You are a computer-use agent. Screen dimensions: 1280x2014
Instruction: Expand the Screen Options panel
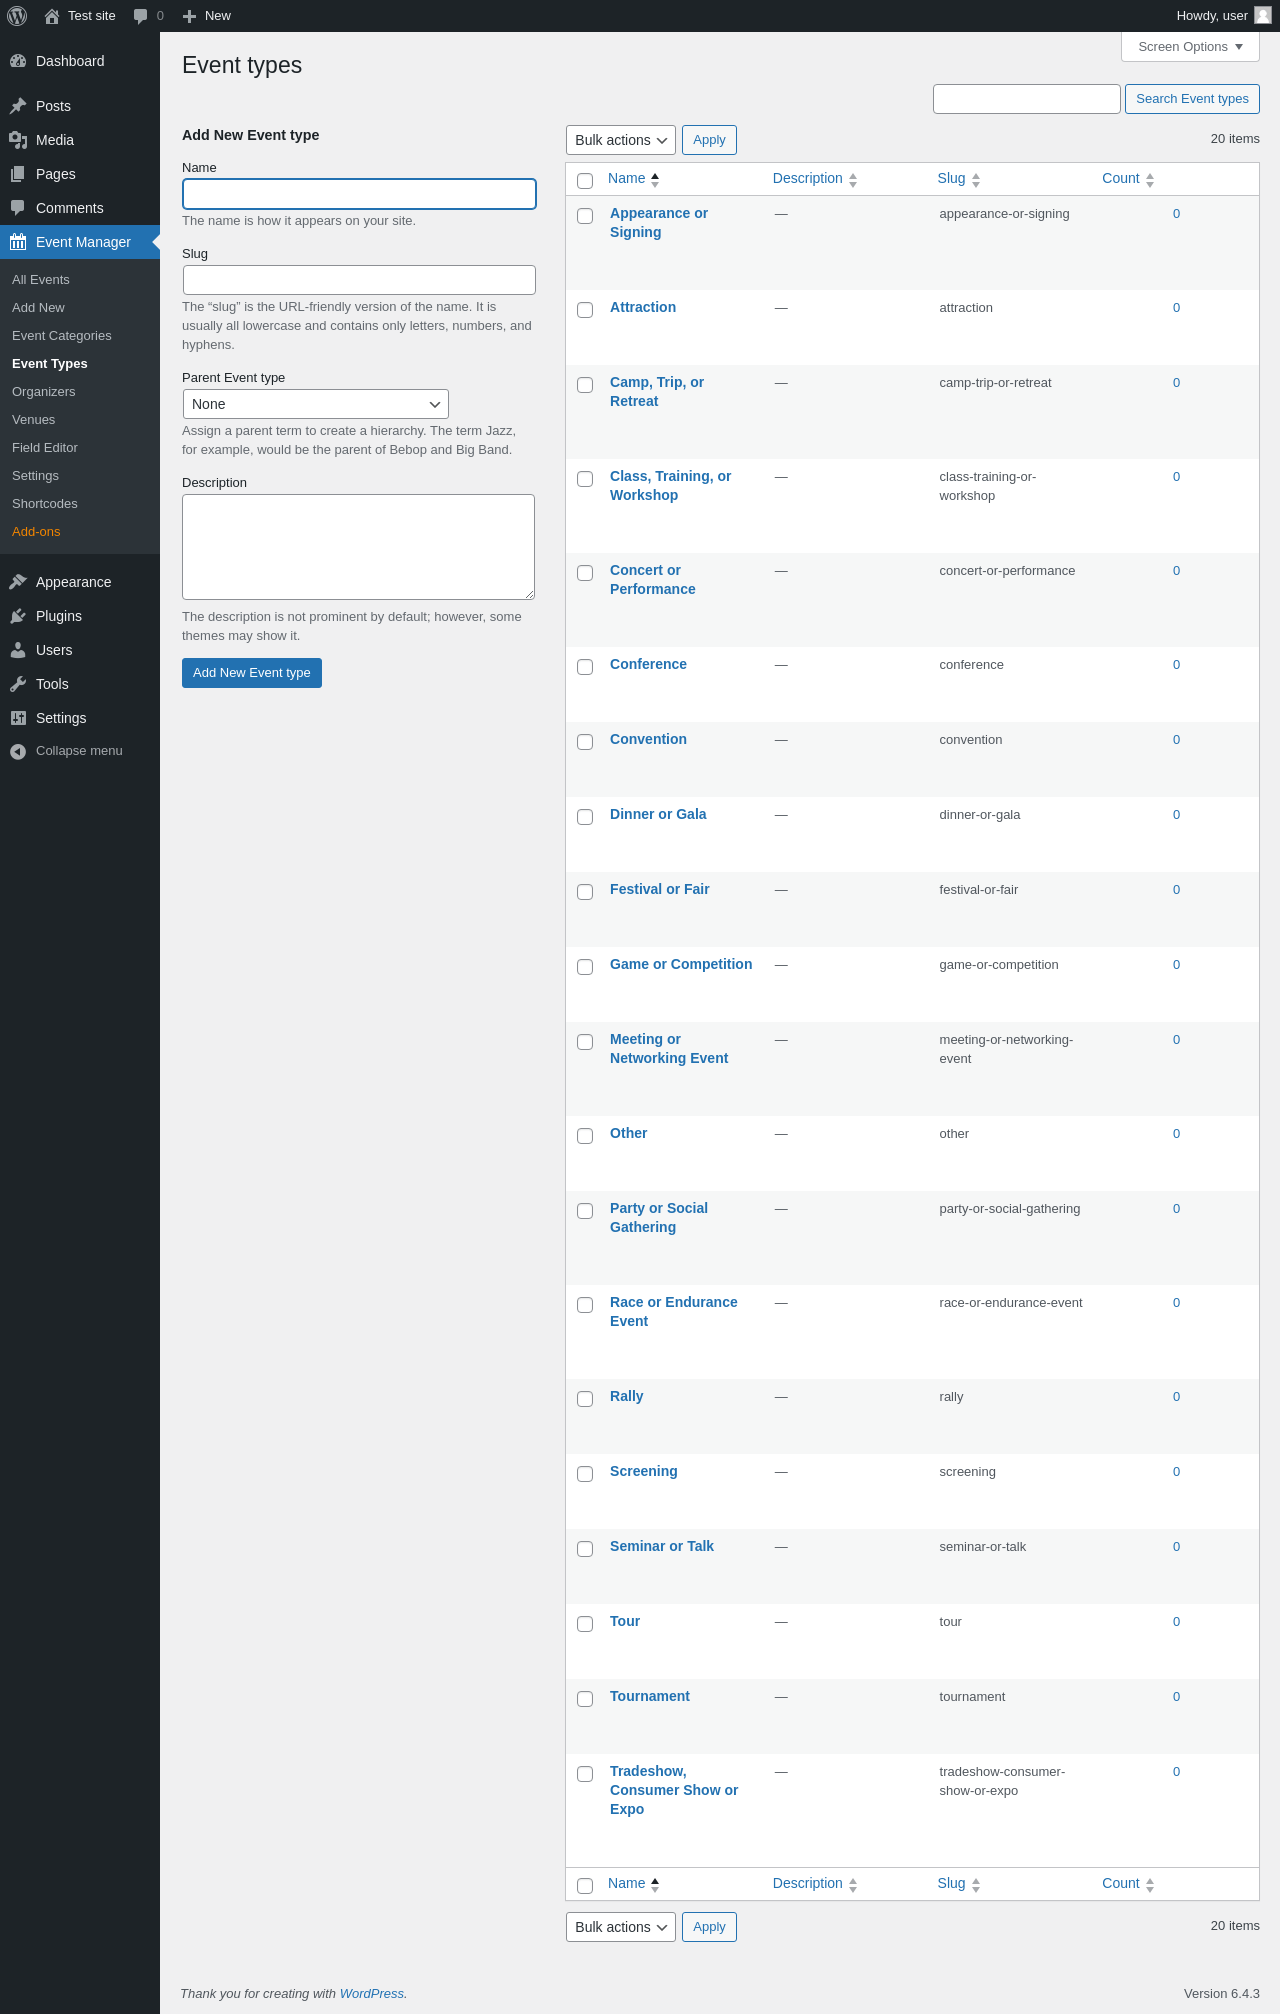pos(1189,47)
